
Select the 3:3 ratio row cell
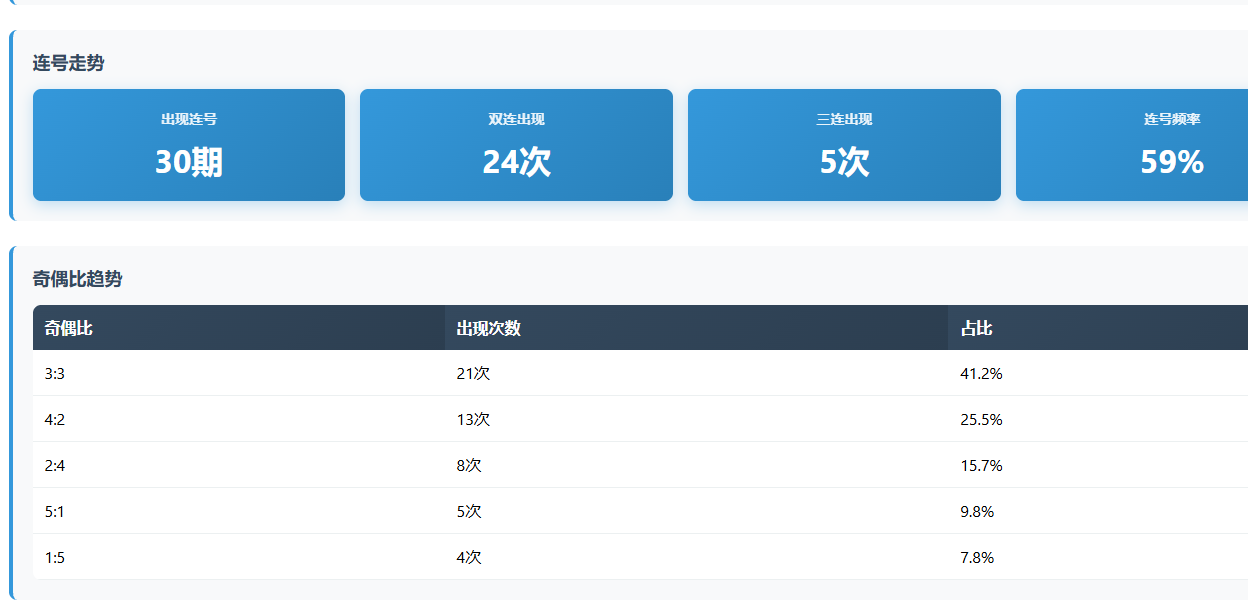click(x=55, y=373)
